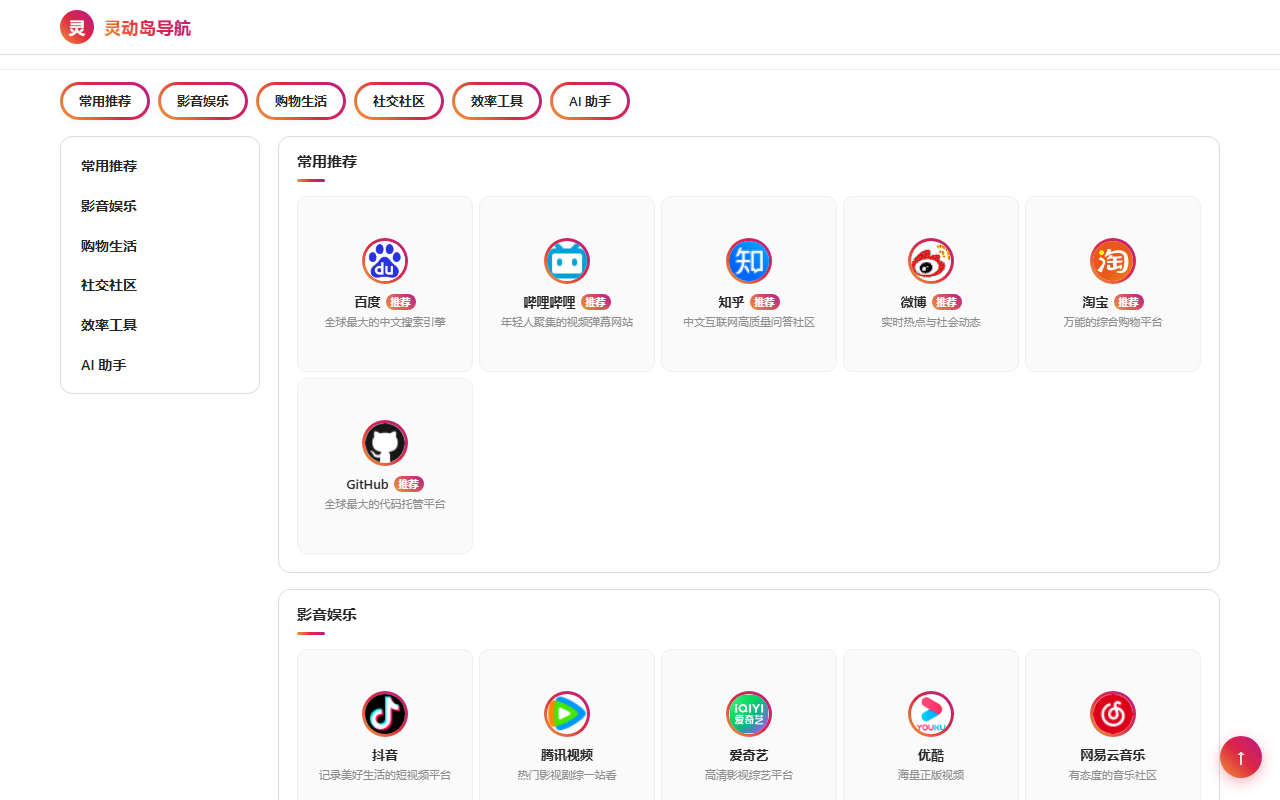1280x800 pixels.
Task: Click the text 万能的综合购物平台
Action: 1113,322
